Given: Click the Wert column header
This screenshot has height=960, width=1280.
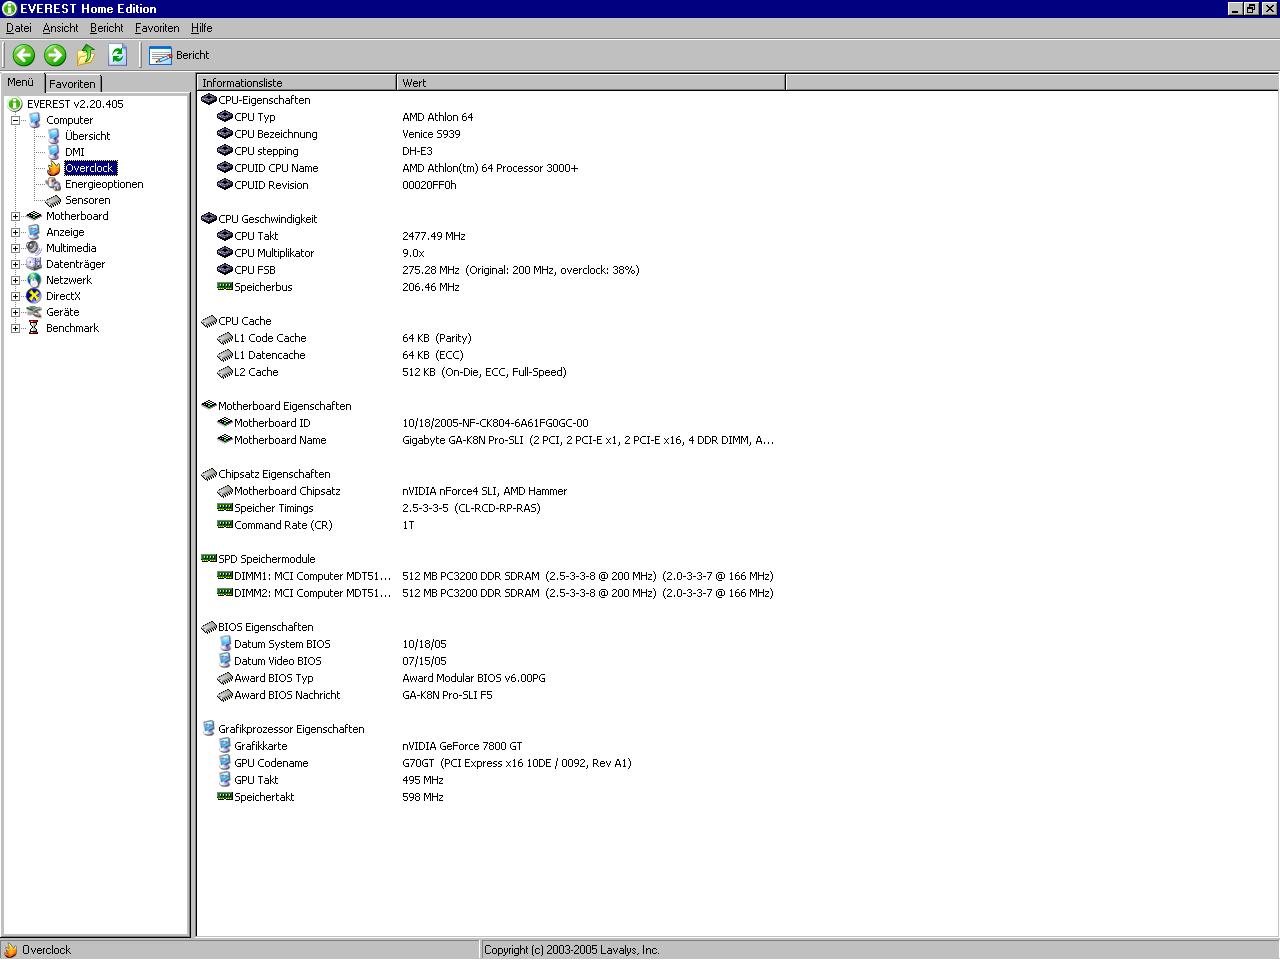Looking at the screenshot, I should 591,83.
